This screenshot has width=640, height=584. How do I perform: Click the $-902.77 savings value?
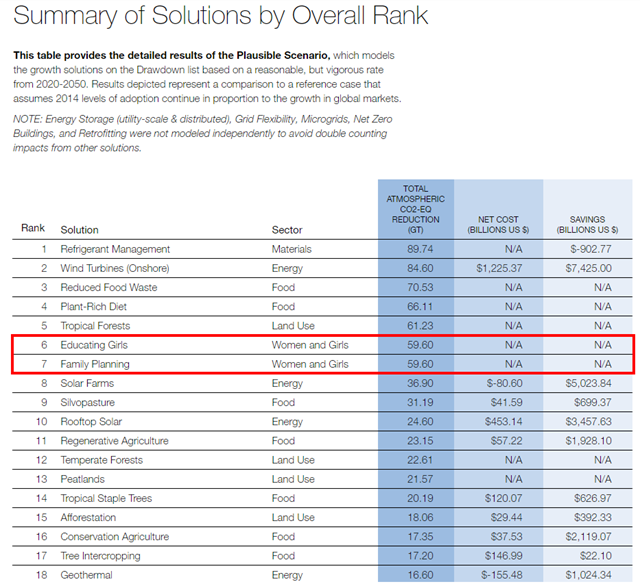pos(591,249)
